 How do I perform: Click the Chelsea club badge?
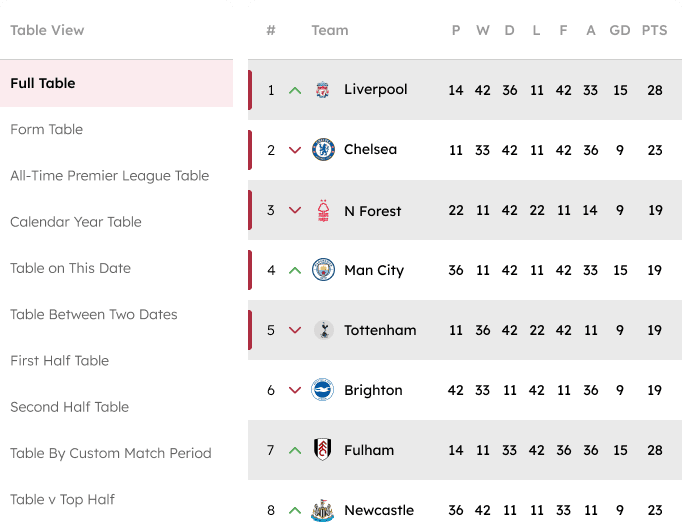[x=323, y=150]
